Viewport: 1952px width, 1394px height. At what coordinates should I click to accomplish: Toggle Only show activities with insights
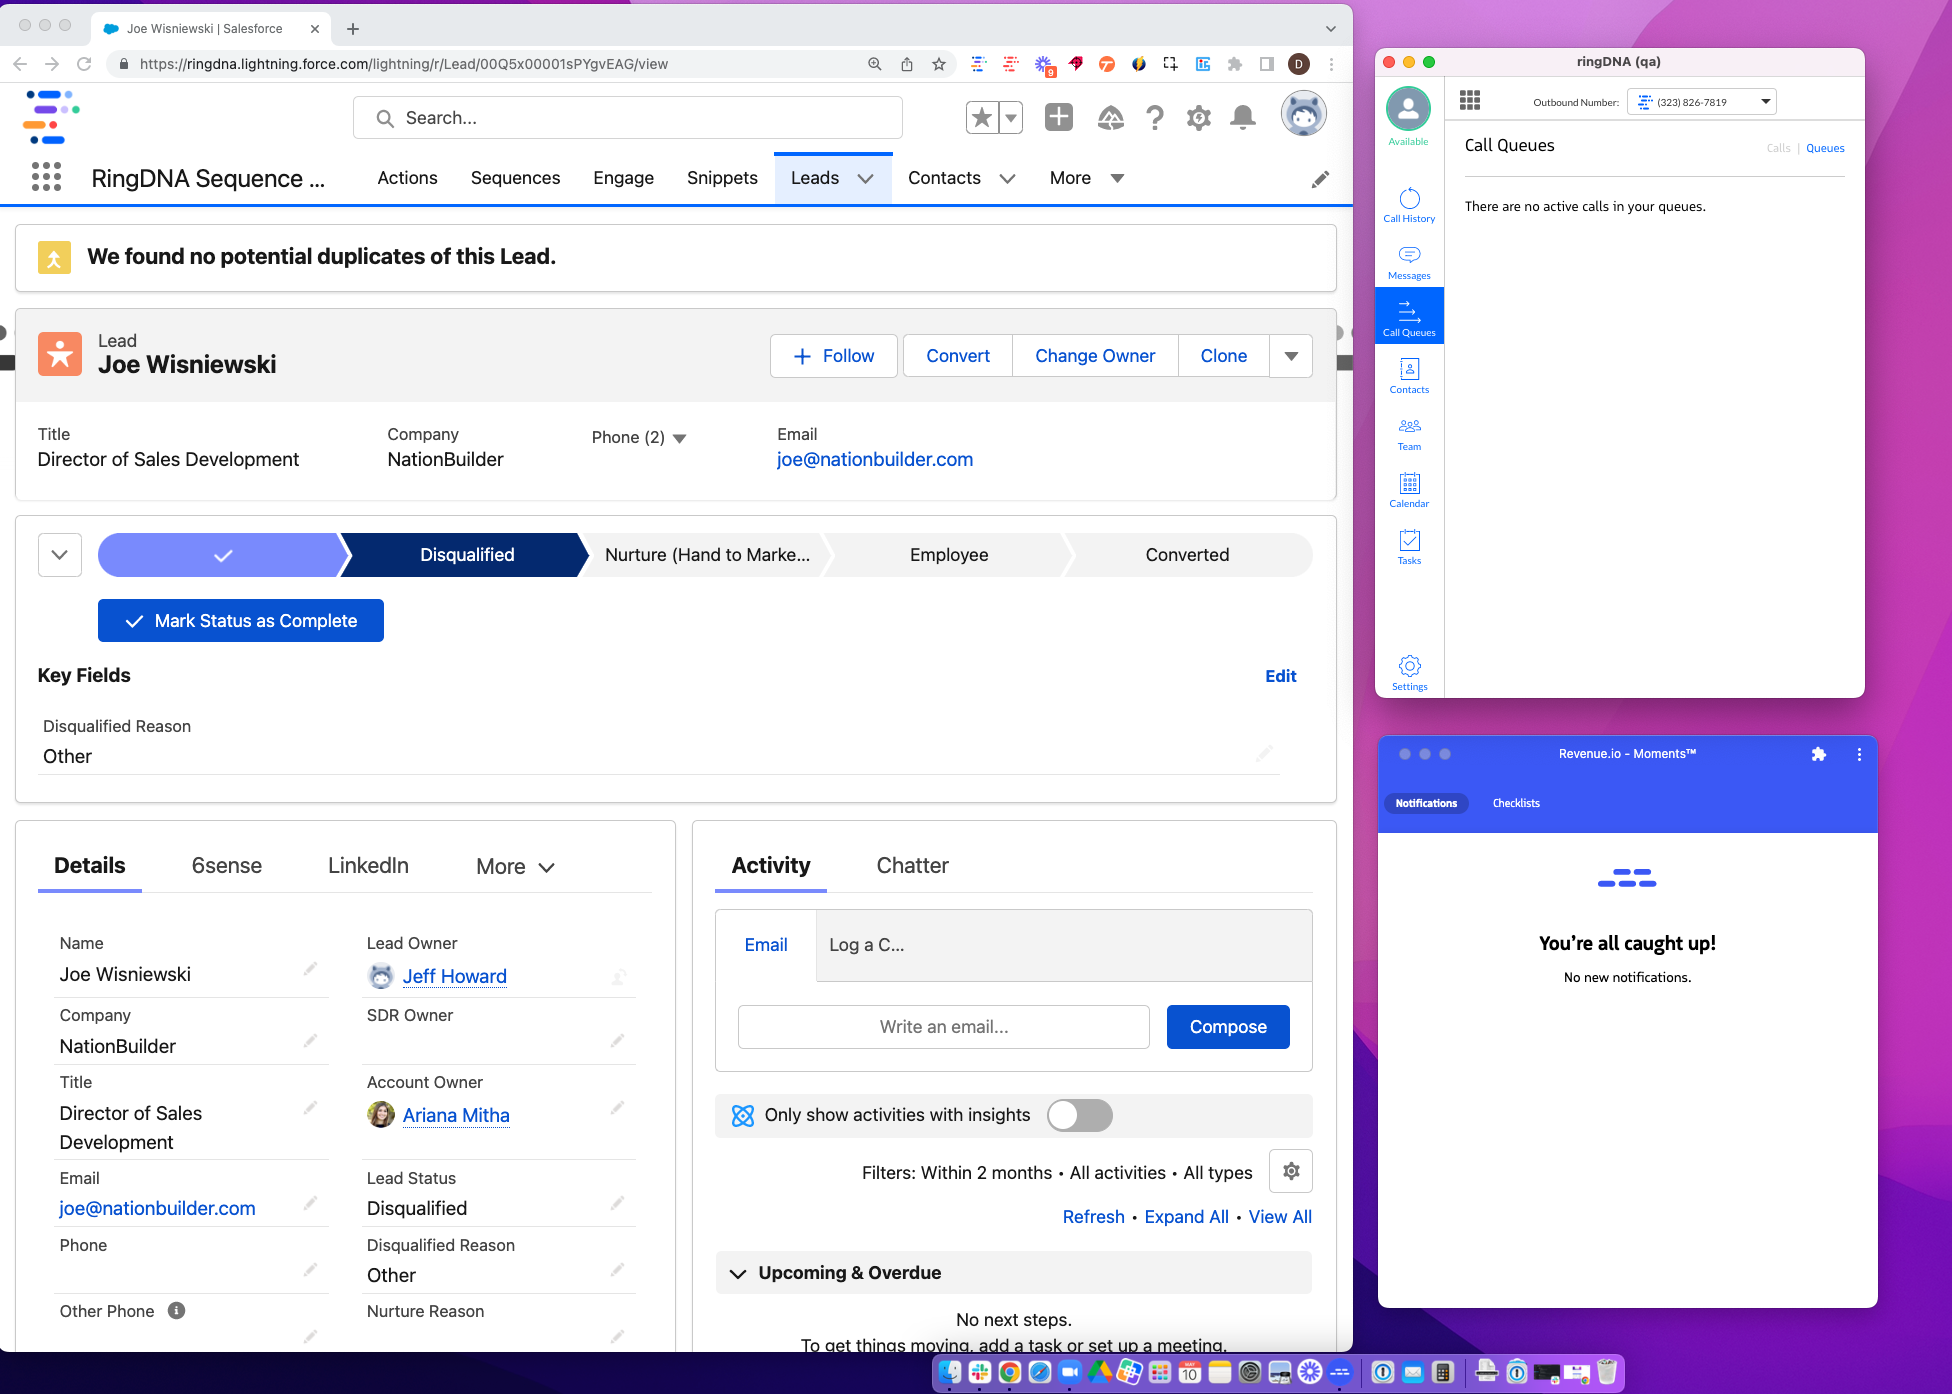coord(1079,1115)
